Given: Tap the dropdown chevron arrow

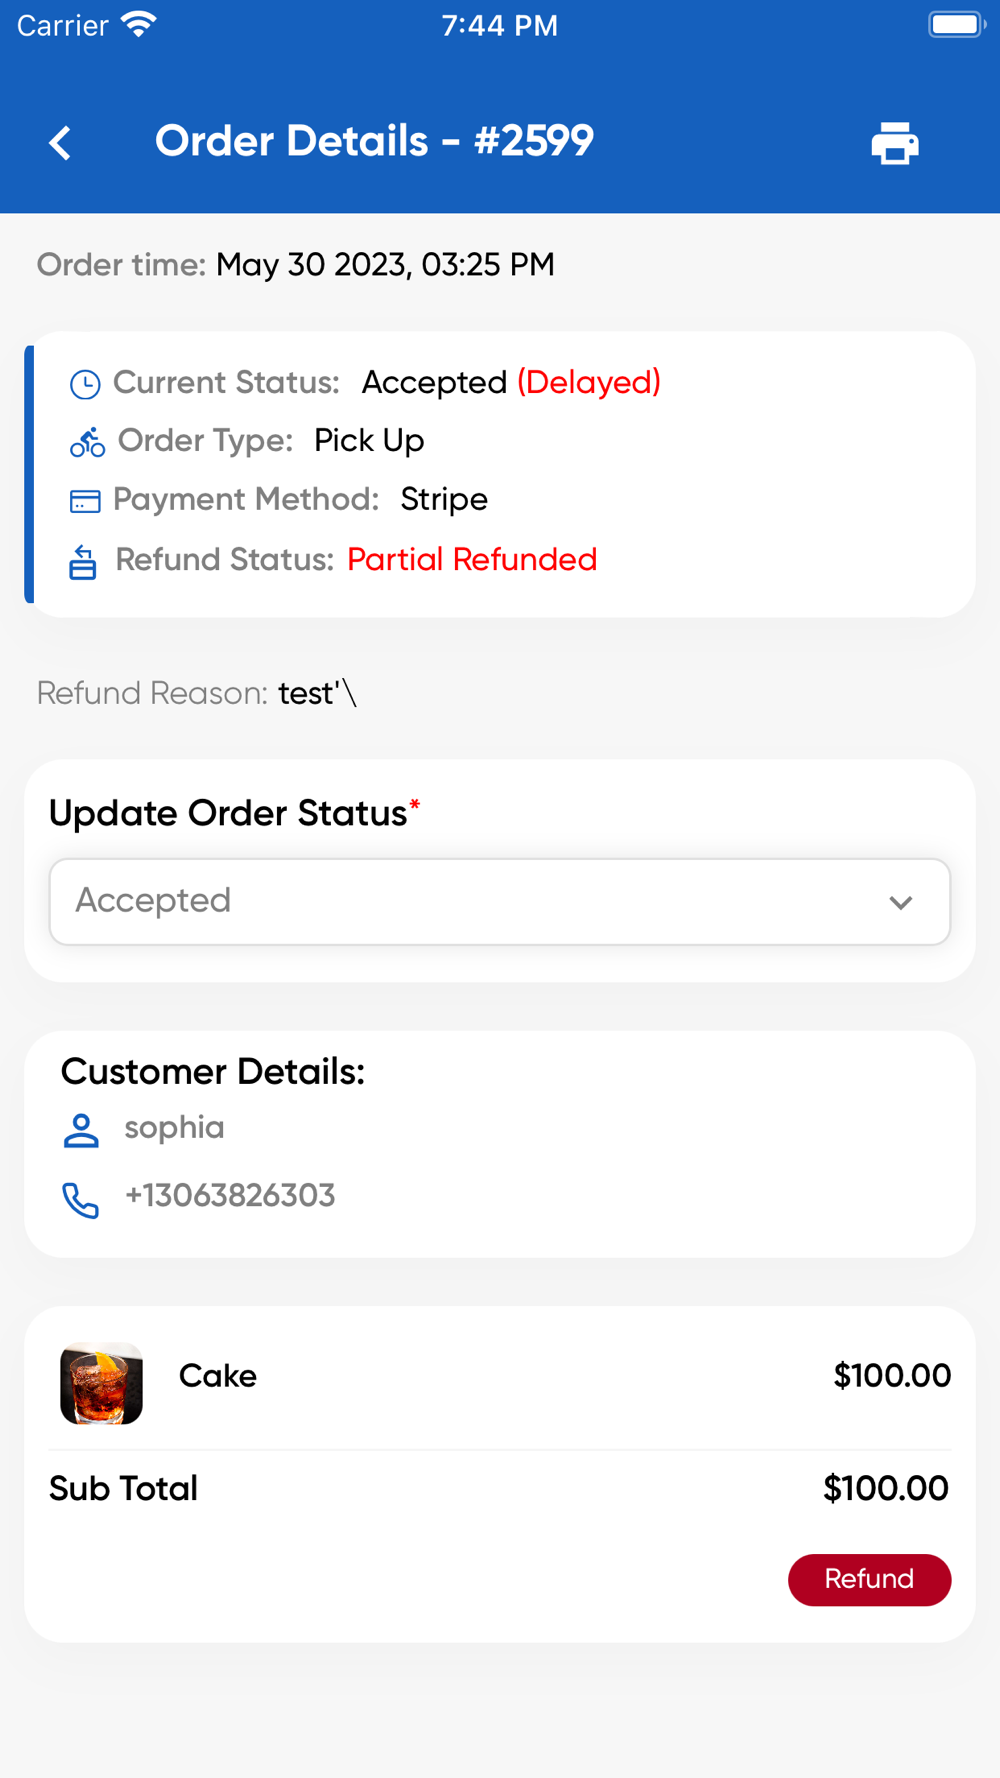Looking at the screenshot, I should 900,902.
